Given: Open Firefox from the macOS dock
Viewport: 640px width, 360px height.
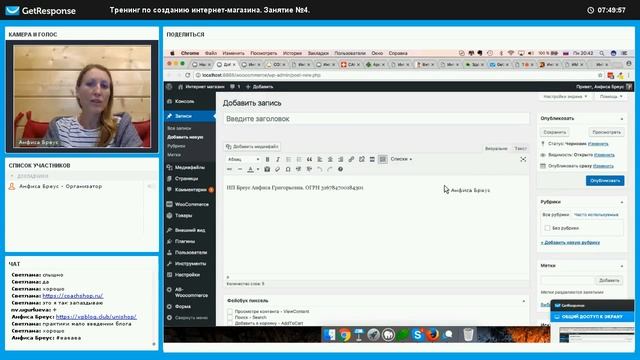Looking at the screenshot, I should point(432,335).
